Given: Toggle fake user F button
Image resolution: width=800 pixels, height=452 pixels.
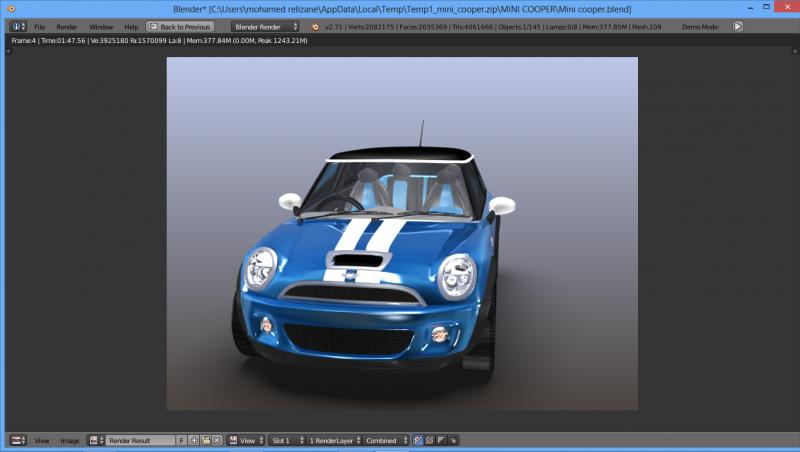Looking at the screenshot, I should (x=181, y=440).
